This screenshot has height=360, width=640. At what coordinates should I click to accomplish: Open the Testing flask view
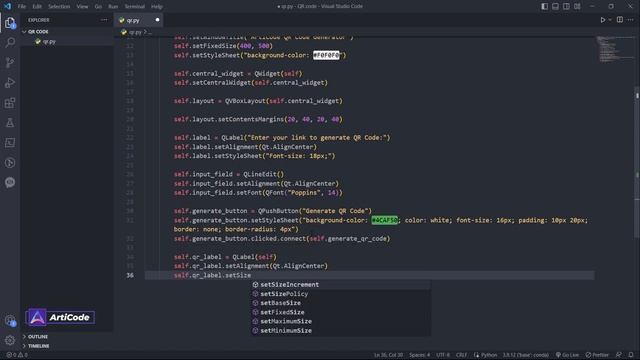coord(10,122)
